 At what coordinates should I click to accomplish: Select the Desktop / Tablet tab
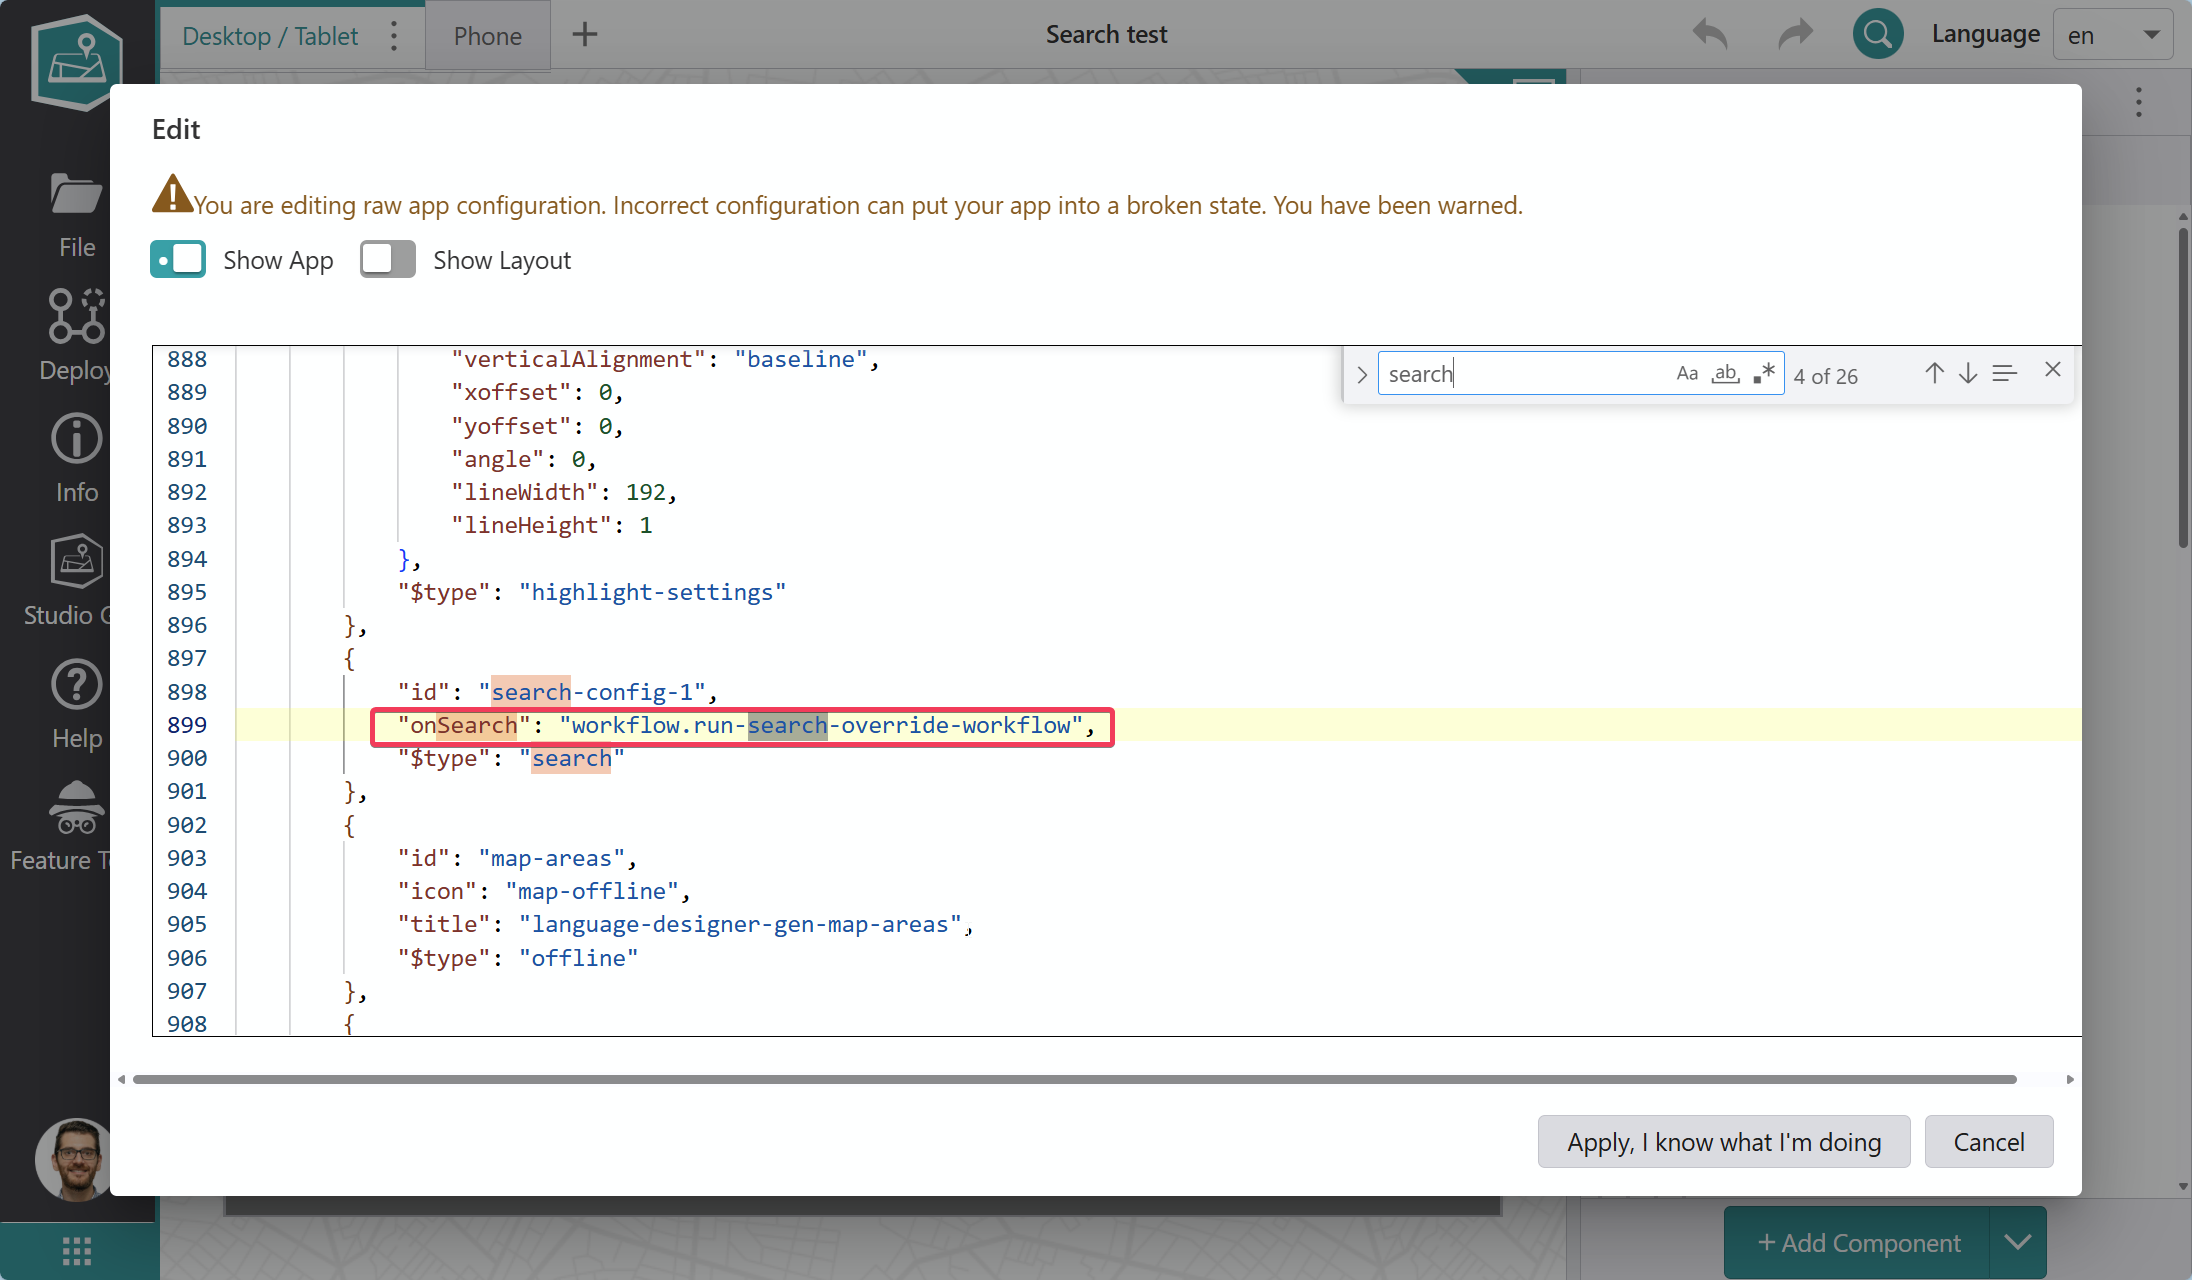pos(270,36)
